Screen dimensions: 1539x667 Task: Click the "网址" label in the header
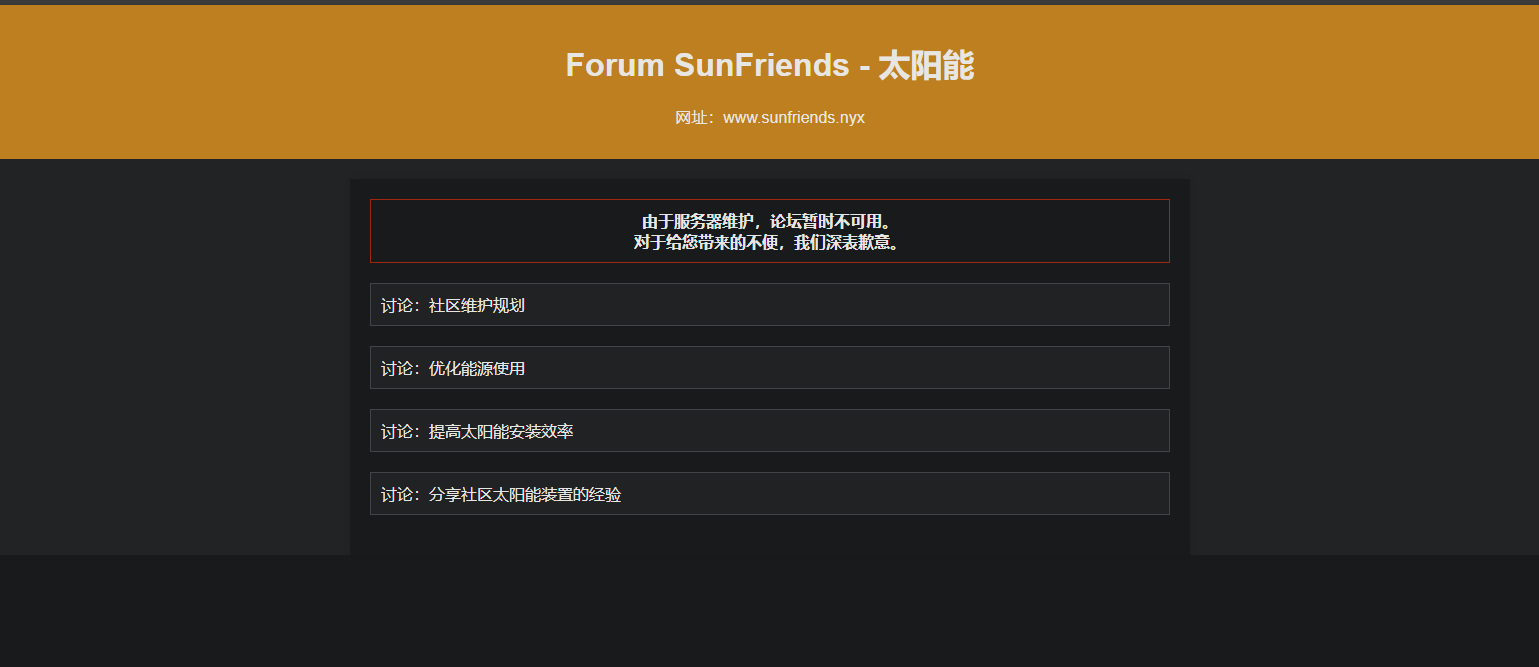(x=690, y=118)
